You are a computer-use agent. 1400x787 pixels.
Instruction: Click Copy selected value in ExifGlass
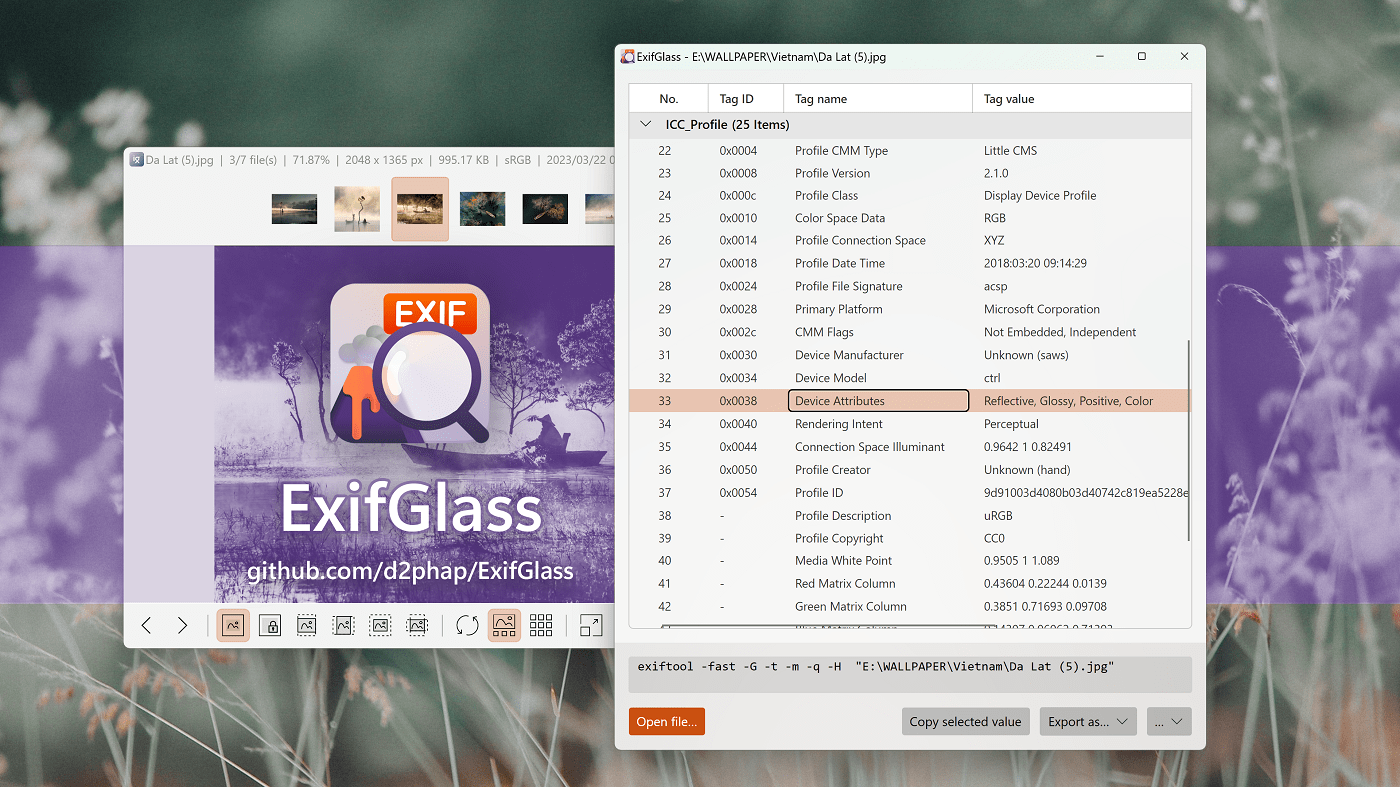click(x=965, y=721)
